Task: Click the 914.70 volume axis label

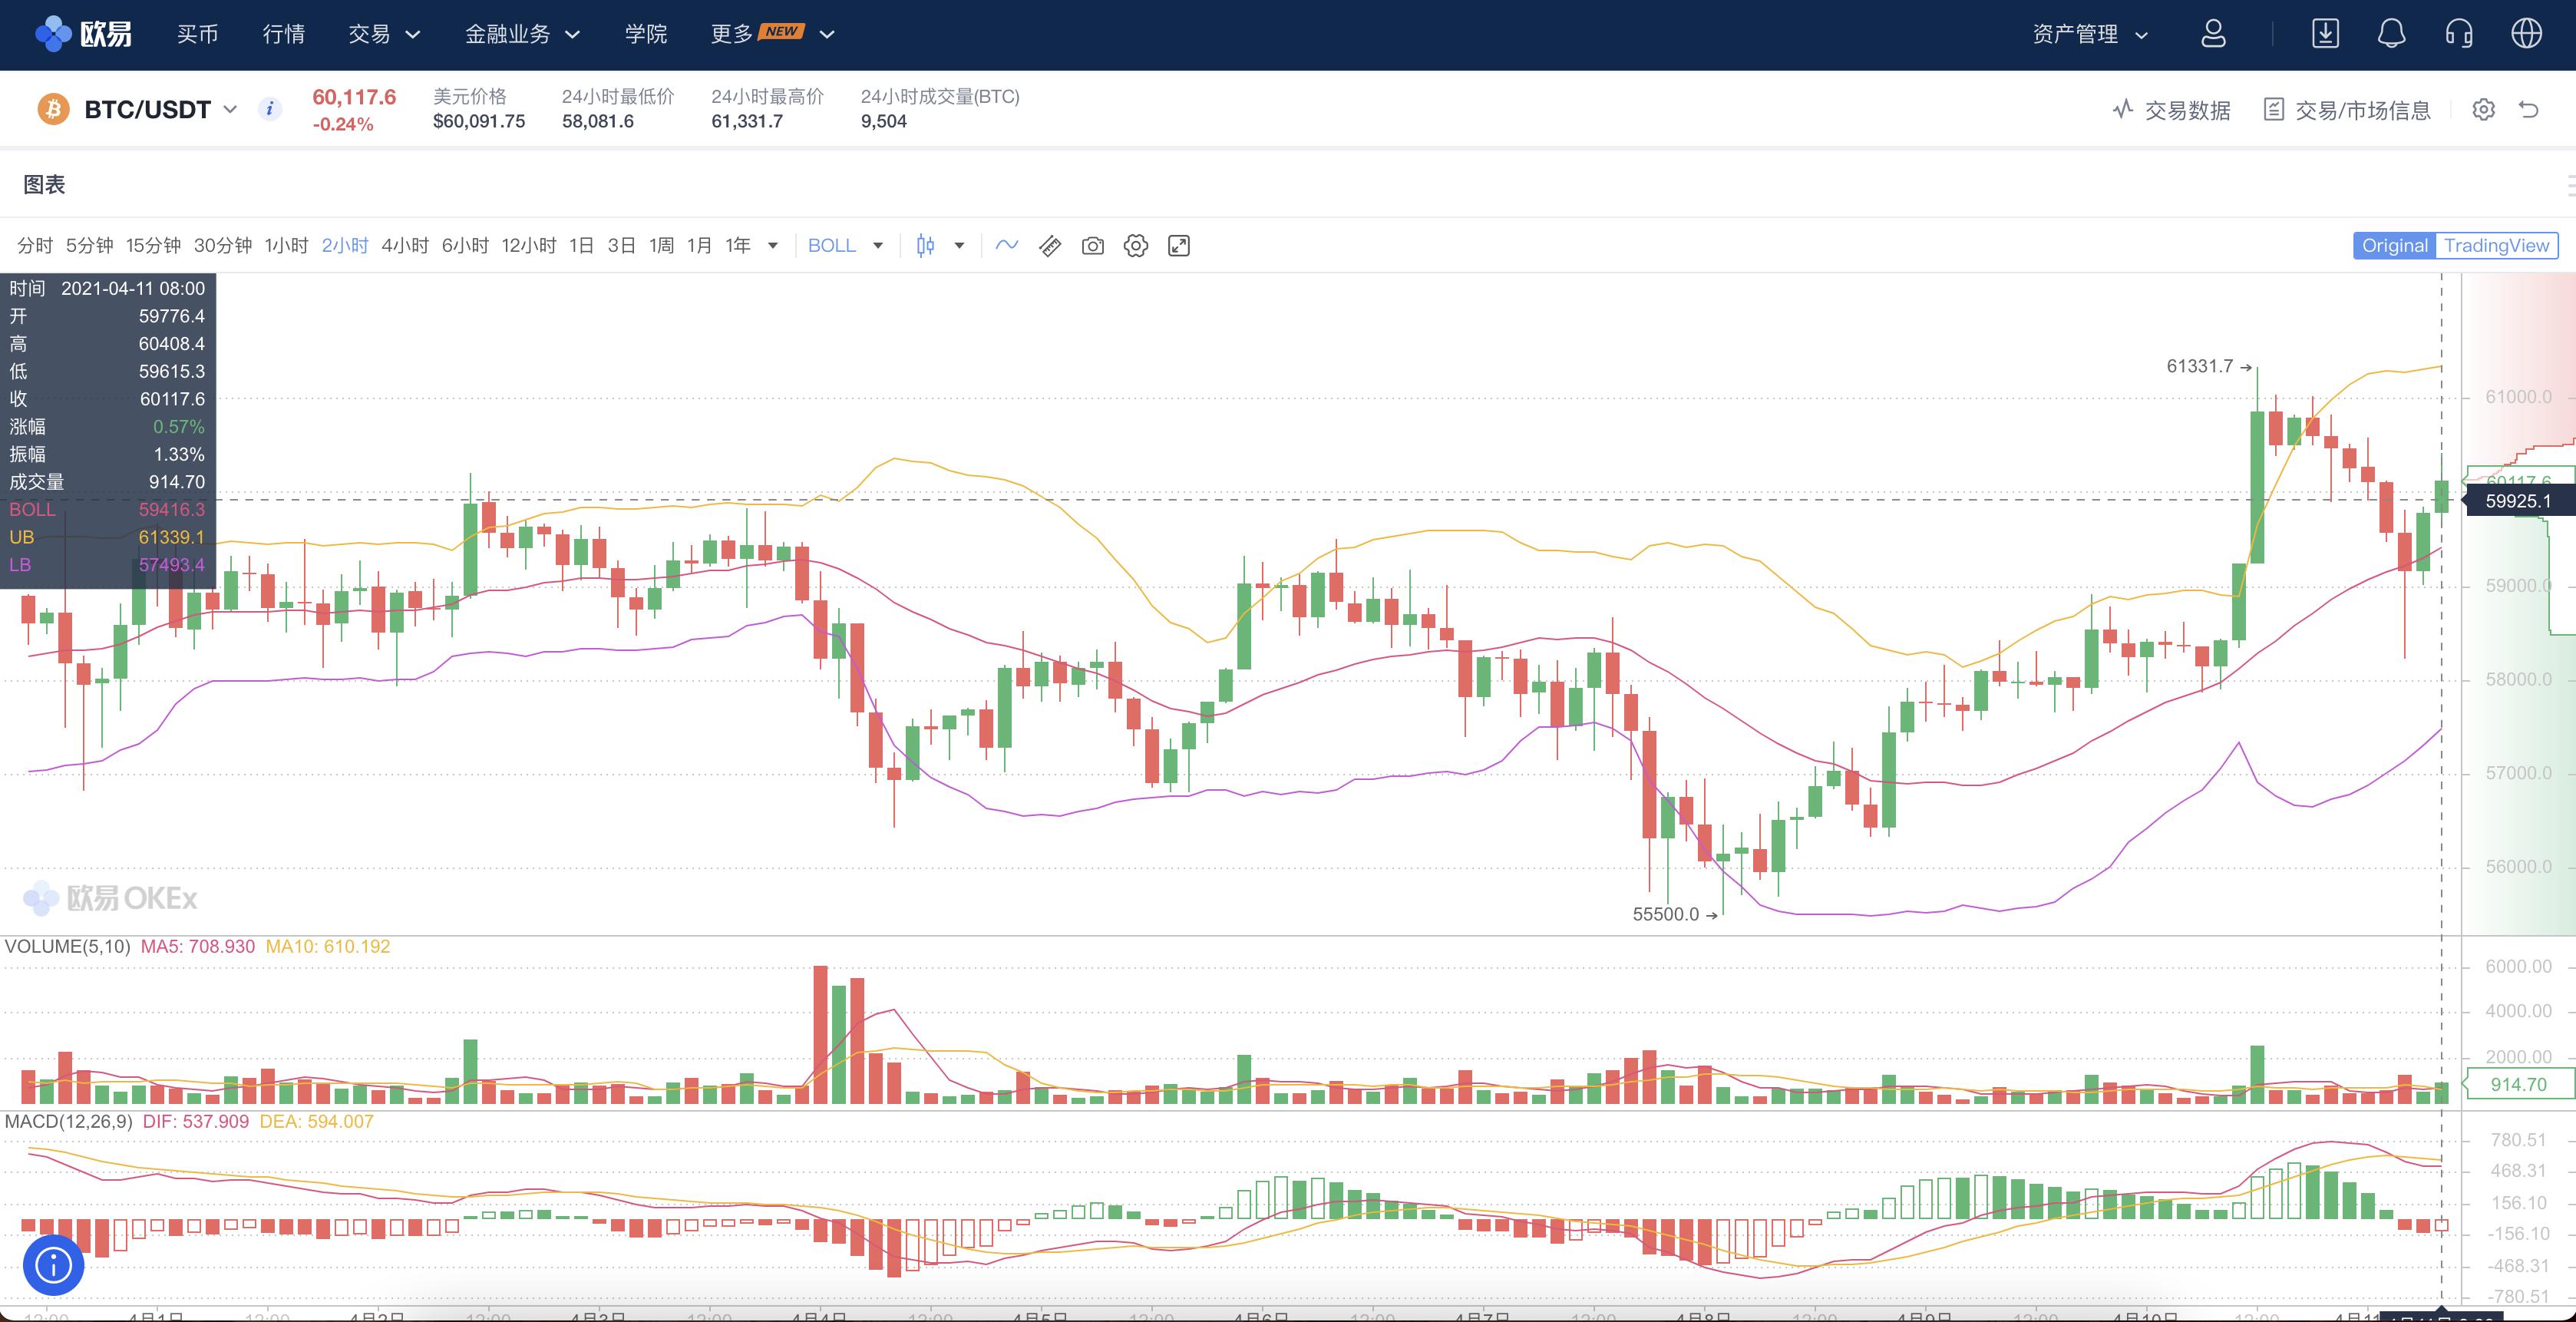Action: 2518,1084
